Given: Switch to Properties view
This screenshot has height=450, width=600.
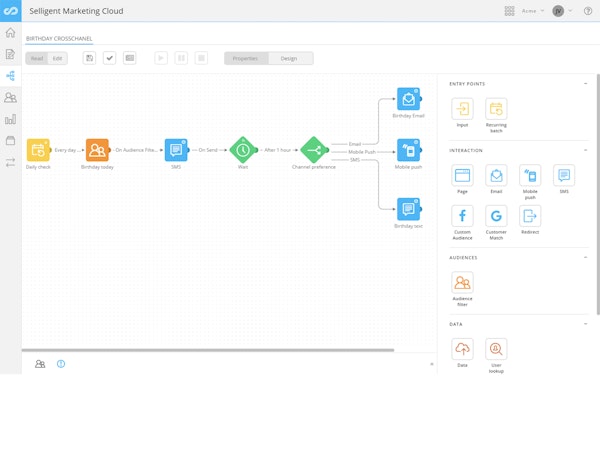Looking at the screenshot, I should tap(245, 58).
